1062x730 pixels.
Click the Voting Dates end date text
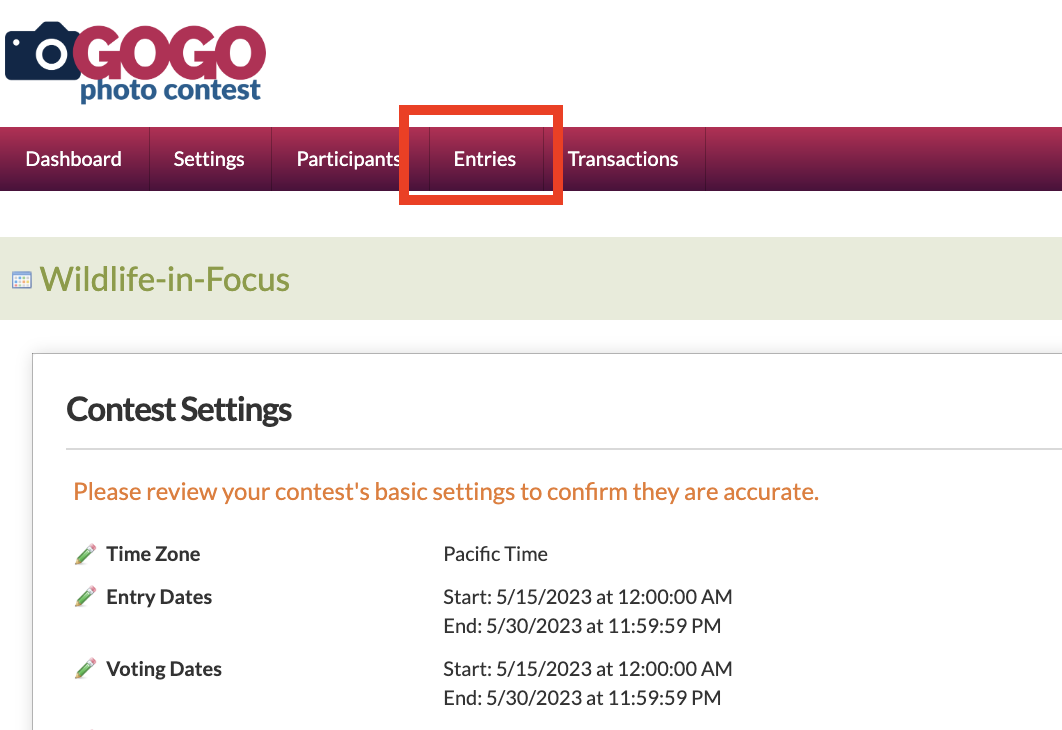(581, 698)
